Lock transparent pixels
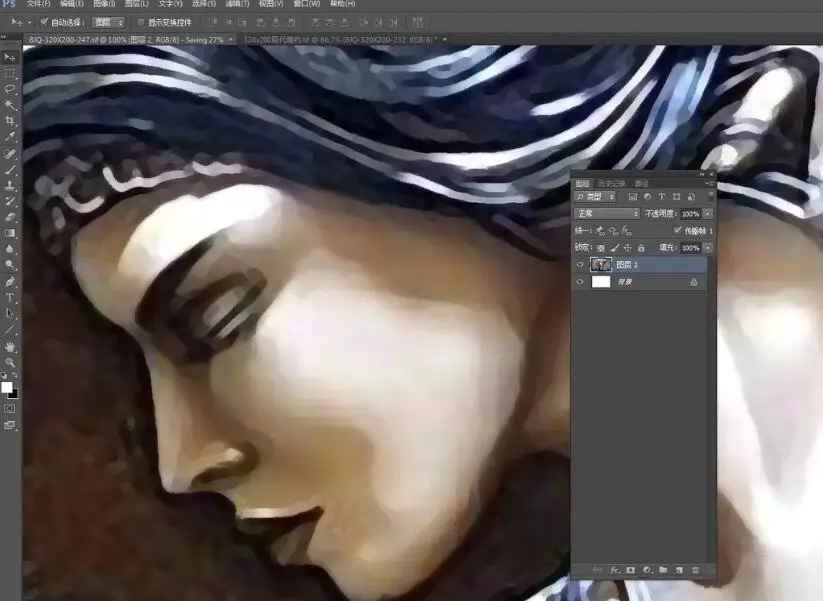This screenshot has height=601, width=823. click(601, 248)
